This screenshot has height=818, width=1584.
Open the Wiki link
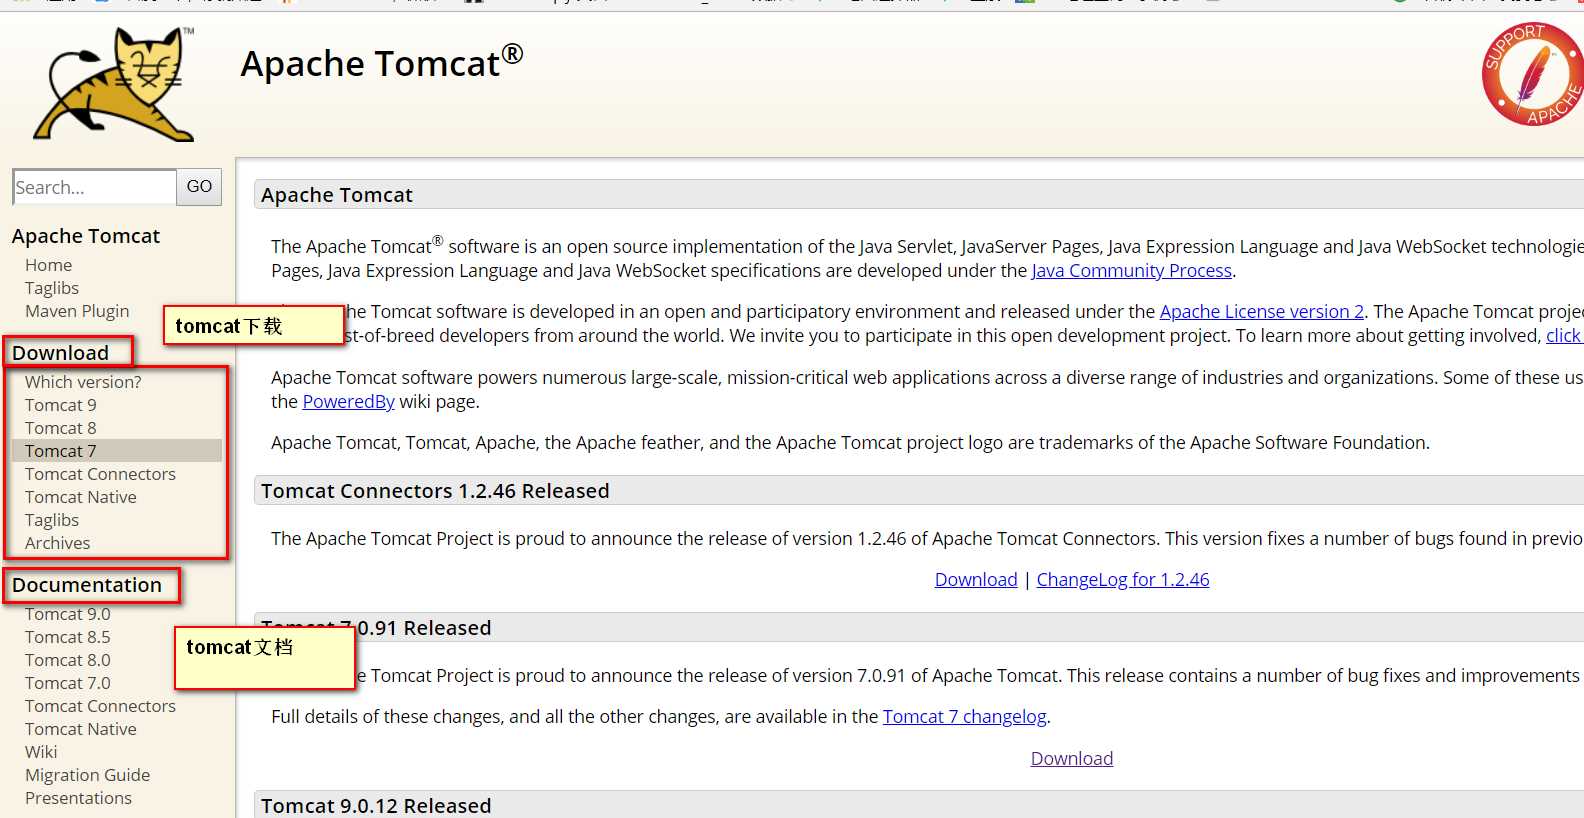pos(41,752)
